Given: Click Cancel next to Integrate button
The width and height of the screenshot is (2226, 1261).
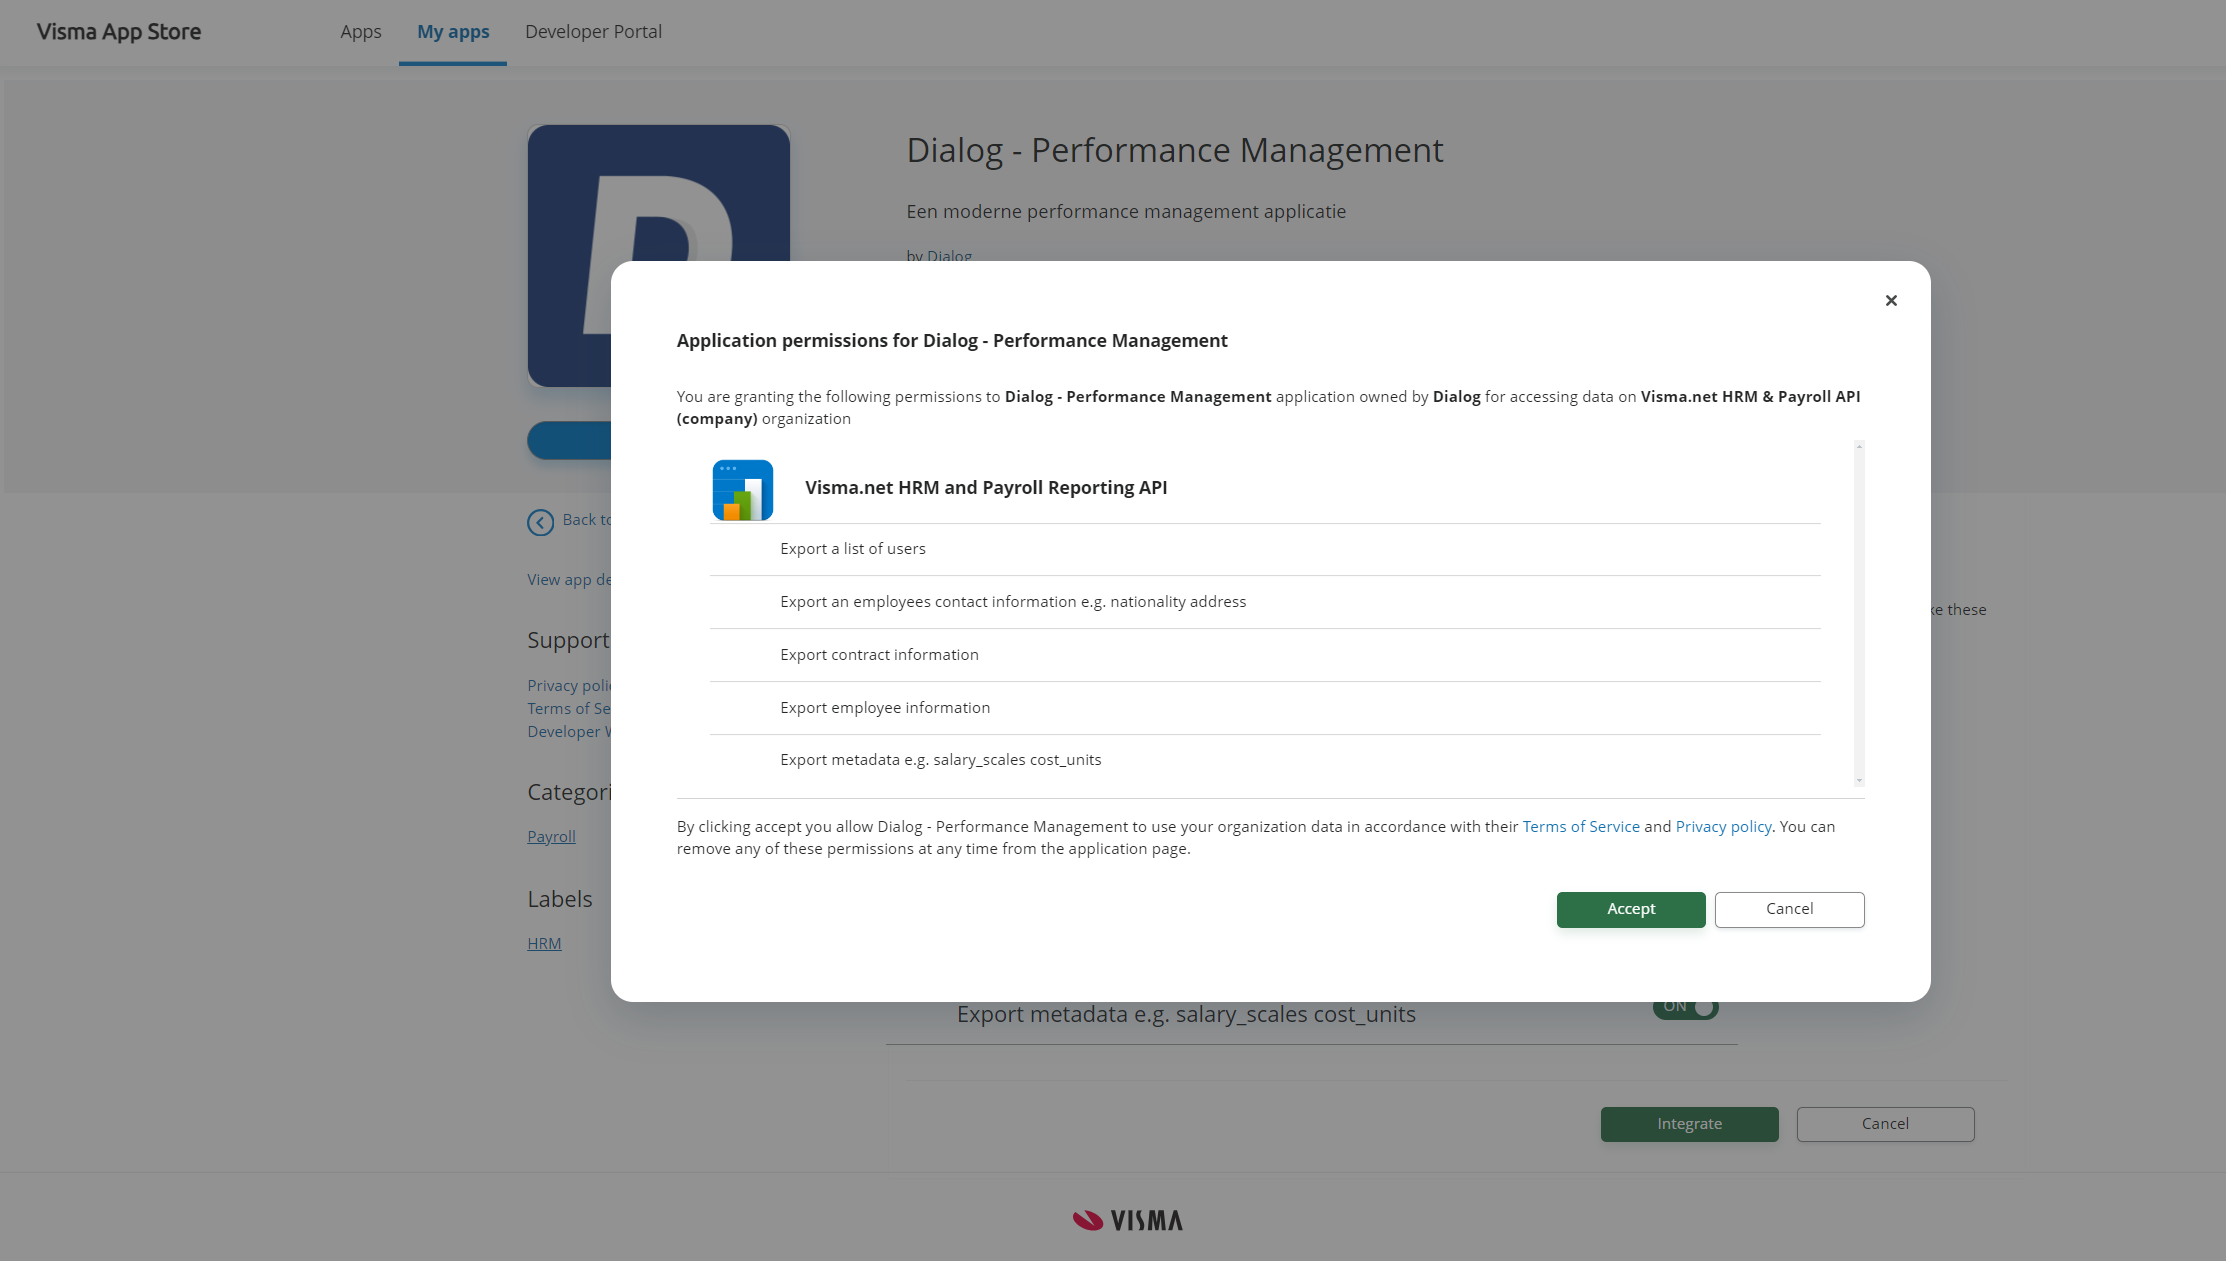Looking at the screenshot, I should [x=1885, y=1124].
